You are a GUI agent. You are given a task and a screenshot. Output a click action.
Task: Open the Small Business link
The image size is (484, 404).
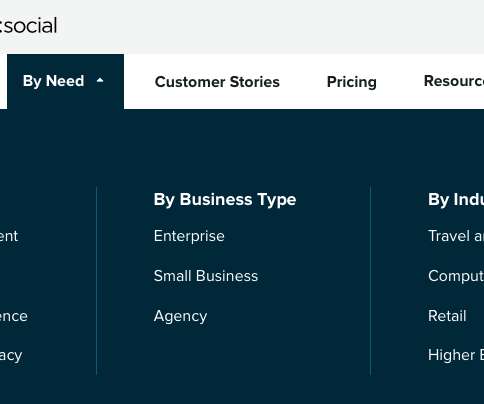pyautogui.click(x=206, y=276)
